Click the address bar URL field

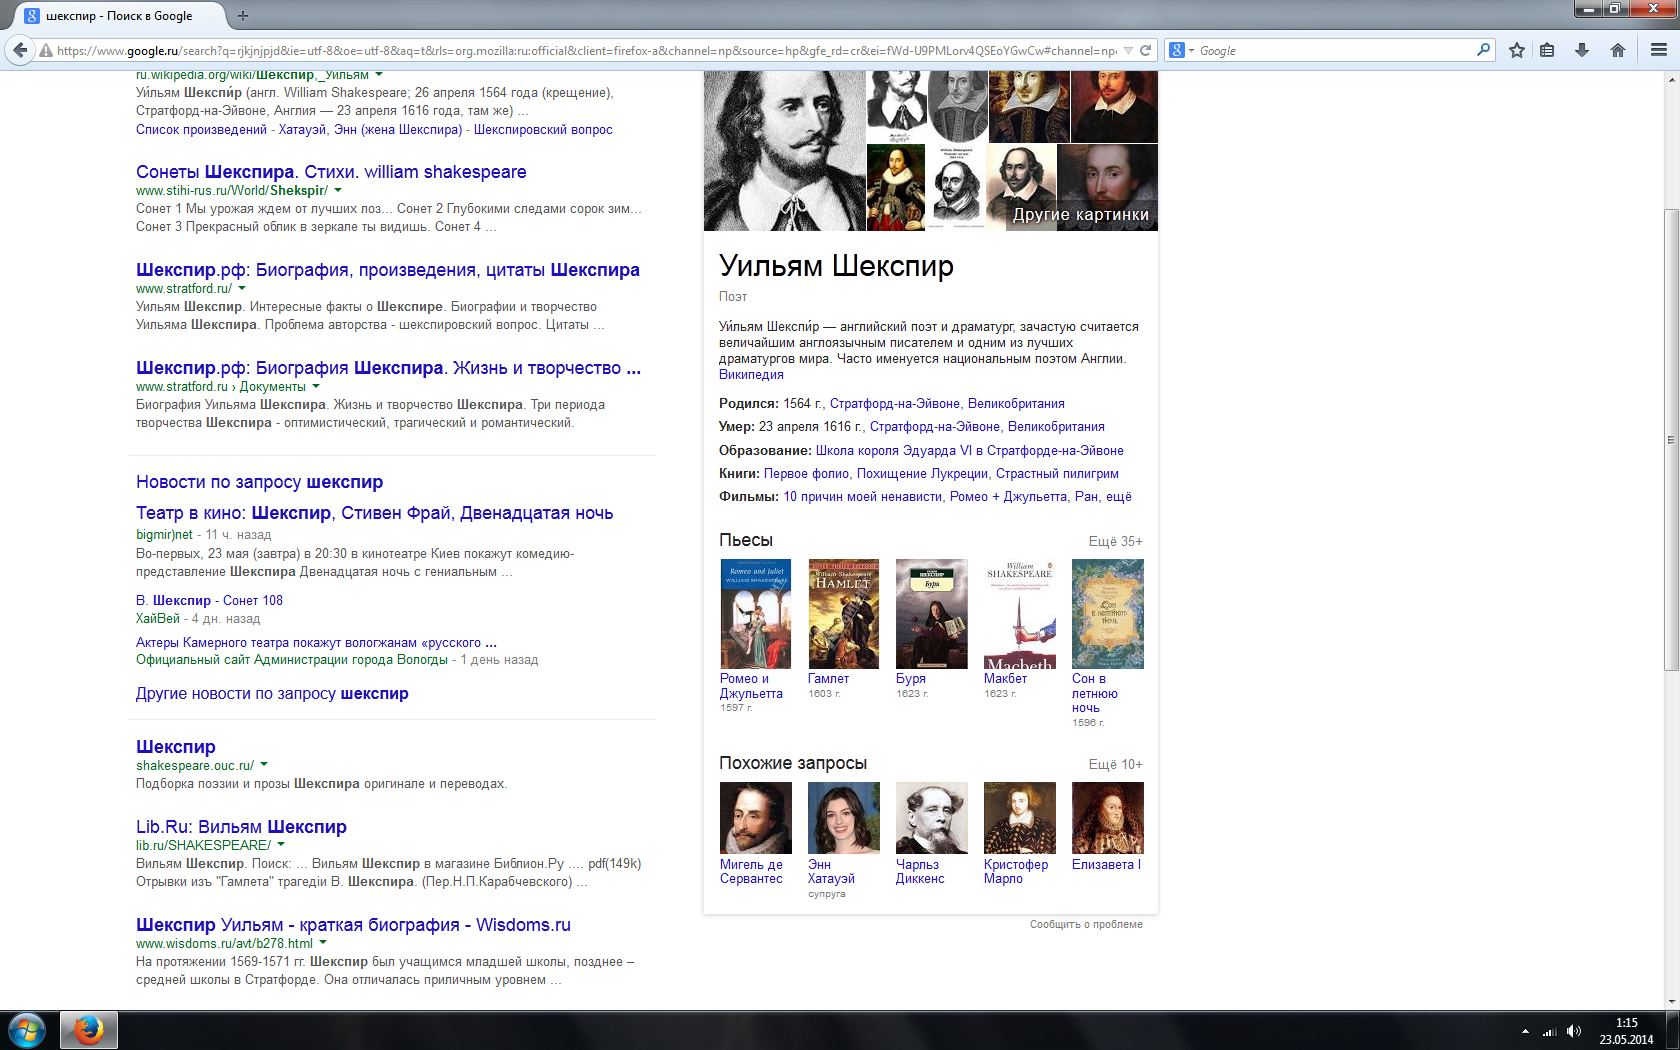click(x=587, y=50)
